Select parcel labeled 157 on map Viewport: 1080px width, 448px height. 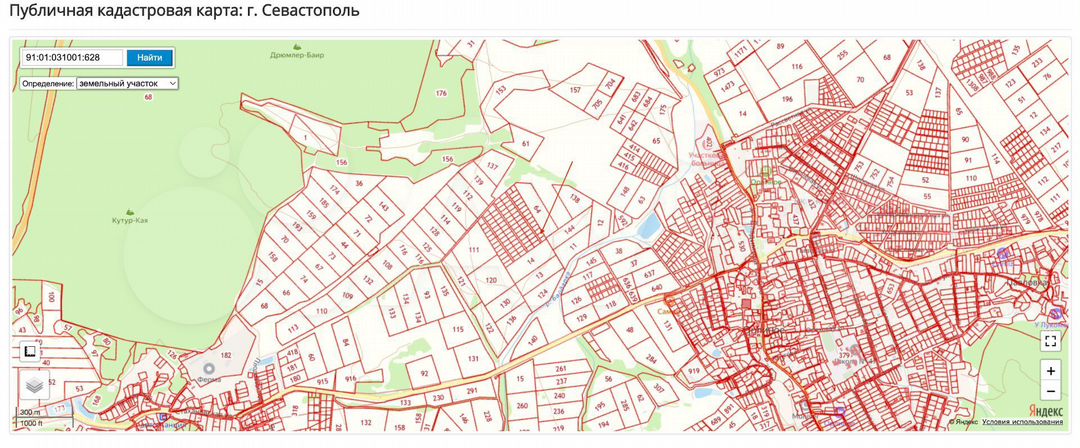(x=575, y=90)
